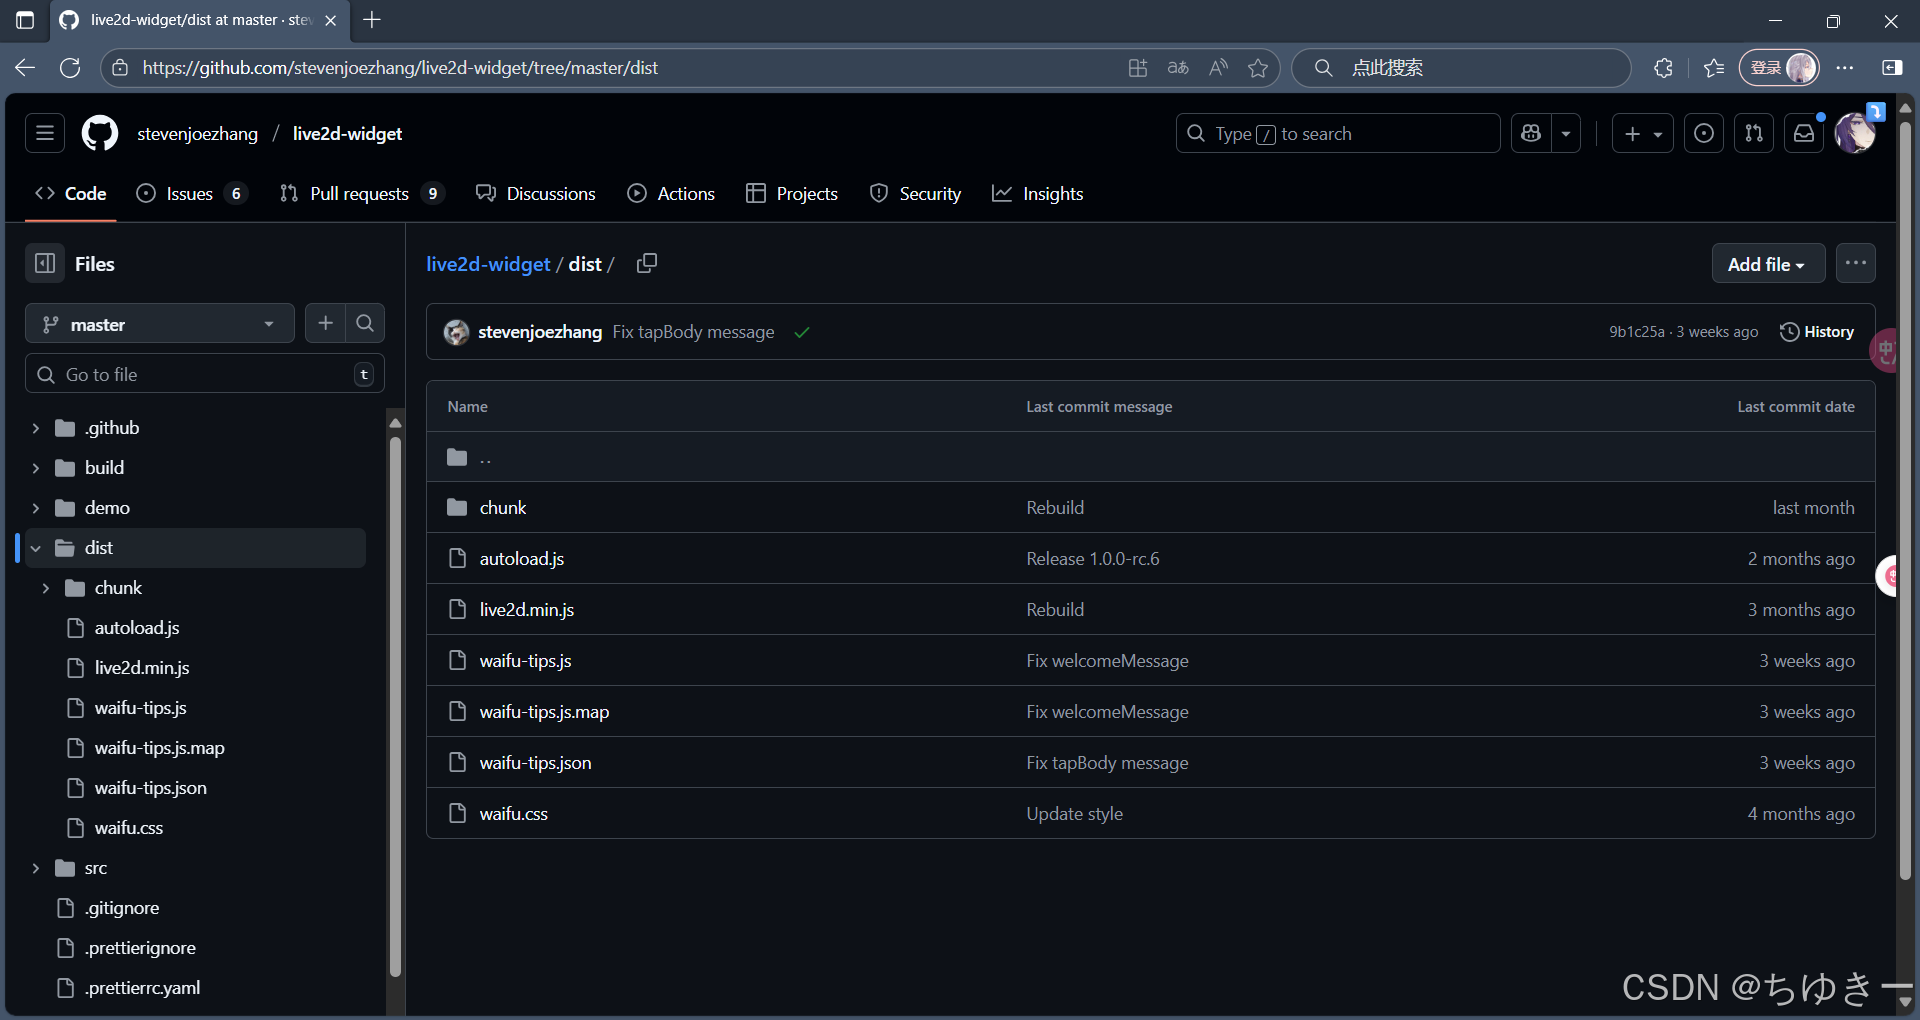The image size is (1920, 1020).
Task: Open a new browser tab
Action: point(372,20)
